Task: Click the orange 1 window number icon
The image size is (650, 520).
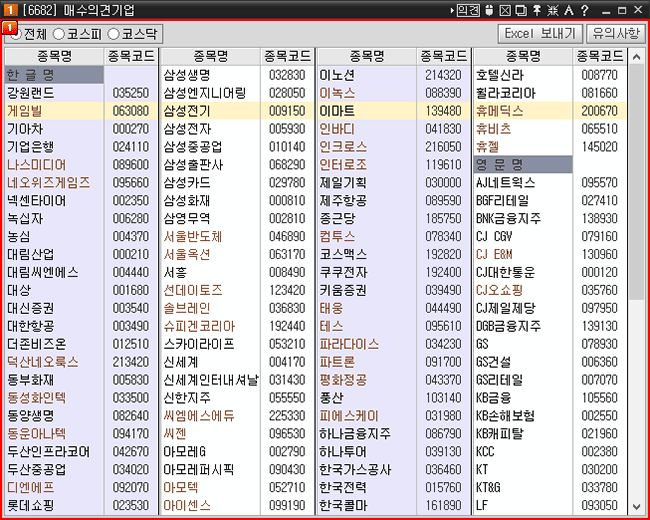Action: tap(10, 10)
